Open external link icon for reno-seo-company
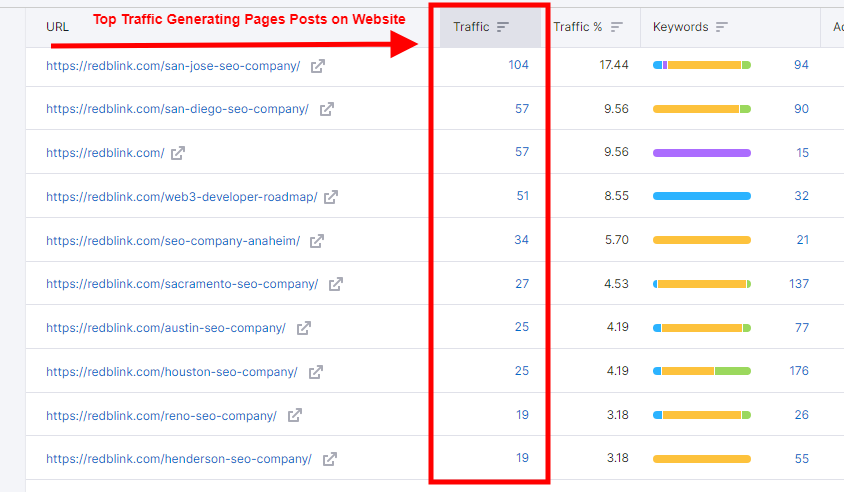The height and width of the screenshot is (492, 844). (x=294, y=416)
